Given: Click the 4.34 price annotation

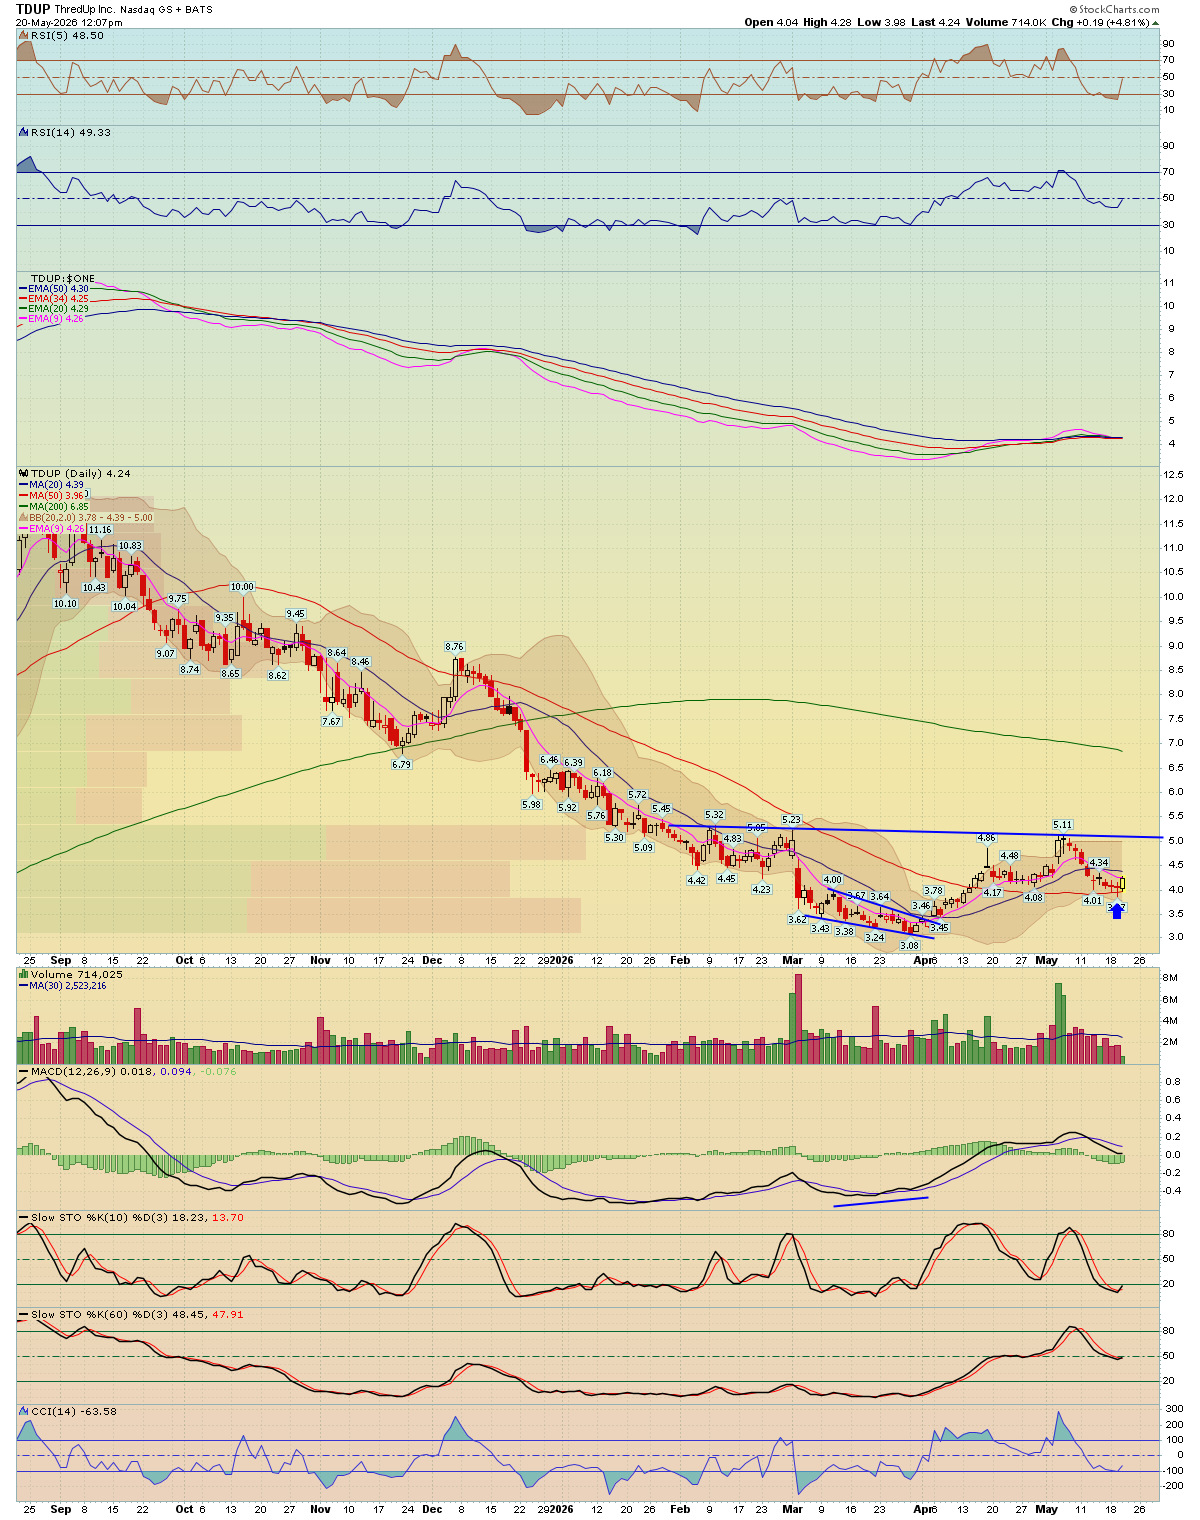Looking at the screenshot, I should (1099, 862).
